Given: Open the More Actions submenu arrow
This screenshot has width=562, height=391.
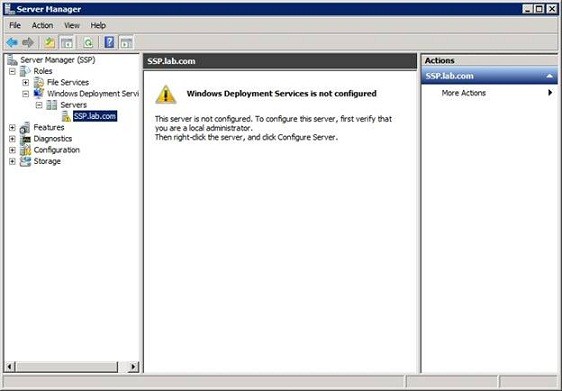Looking at the screenshot, I should [x=550, y=93].
